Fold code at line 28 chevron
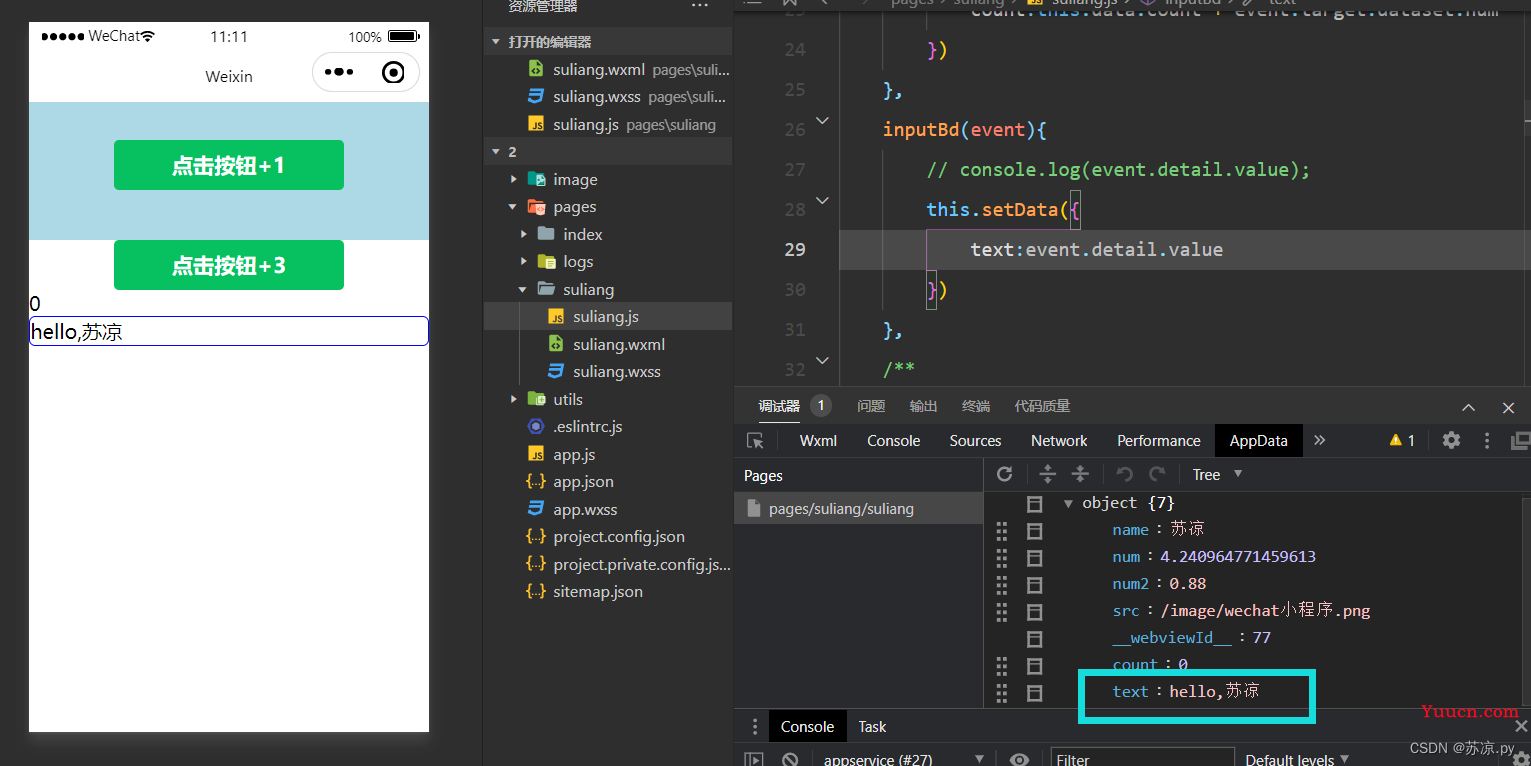The image size is (1531, 766). [822, 201]
